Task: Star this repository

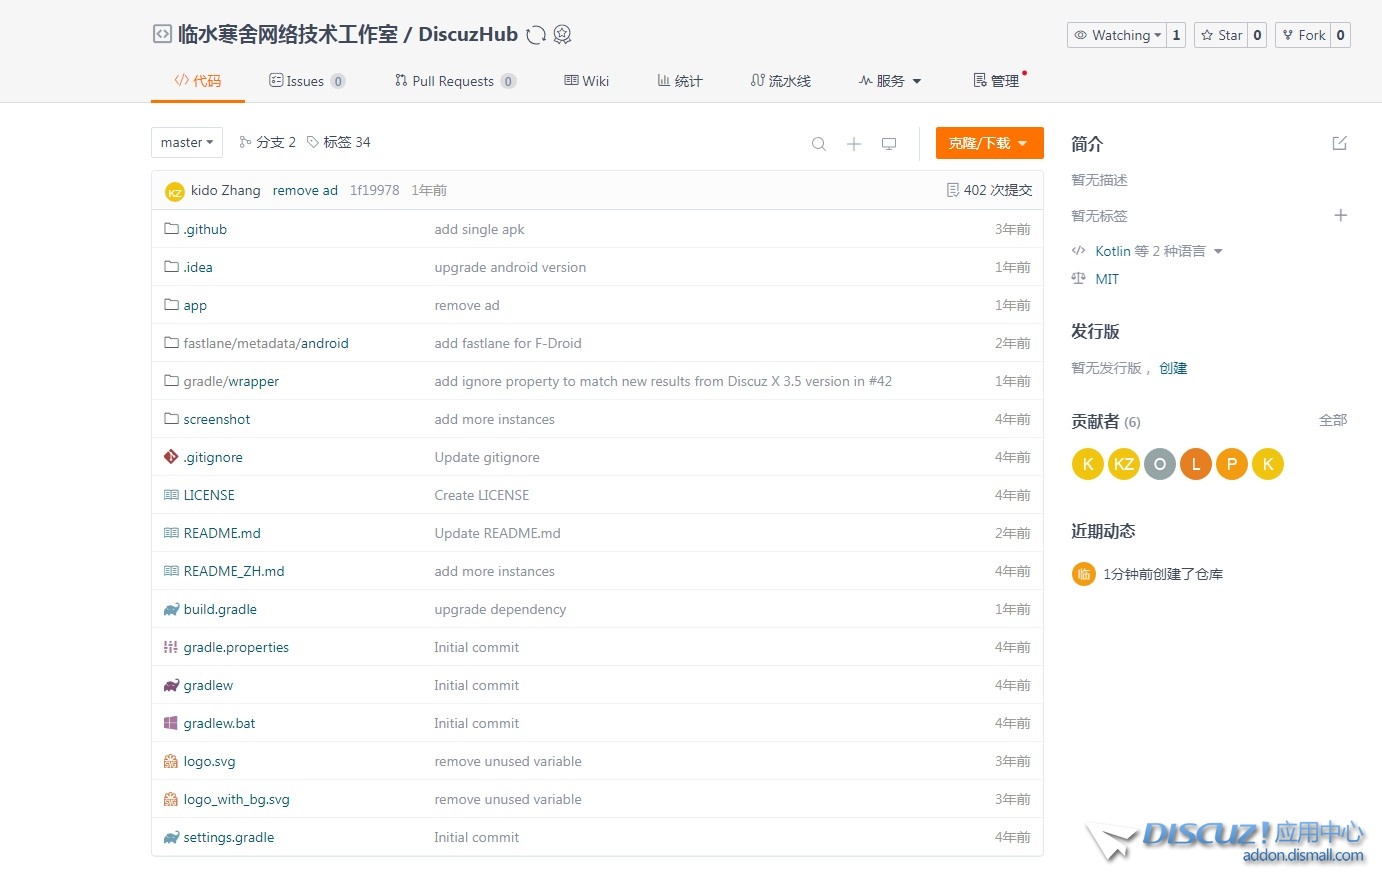Action: [1222, 35]
